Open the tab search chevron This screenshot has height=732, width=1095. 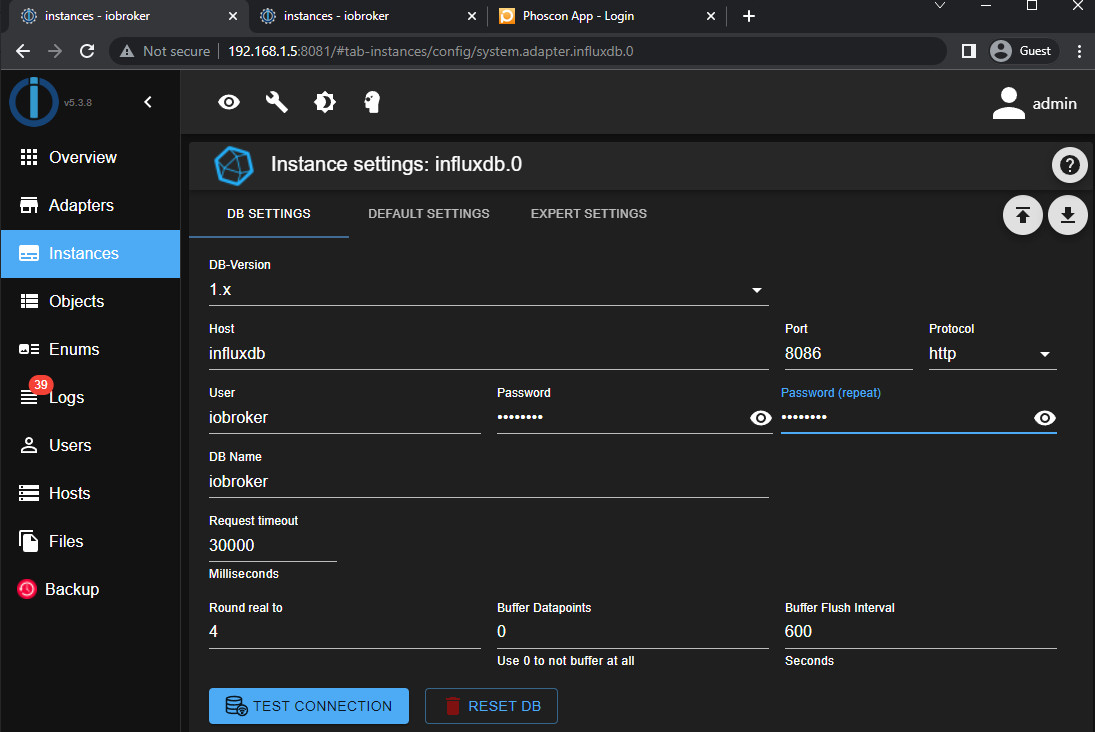(940, 6)
